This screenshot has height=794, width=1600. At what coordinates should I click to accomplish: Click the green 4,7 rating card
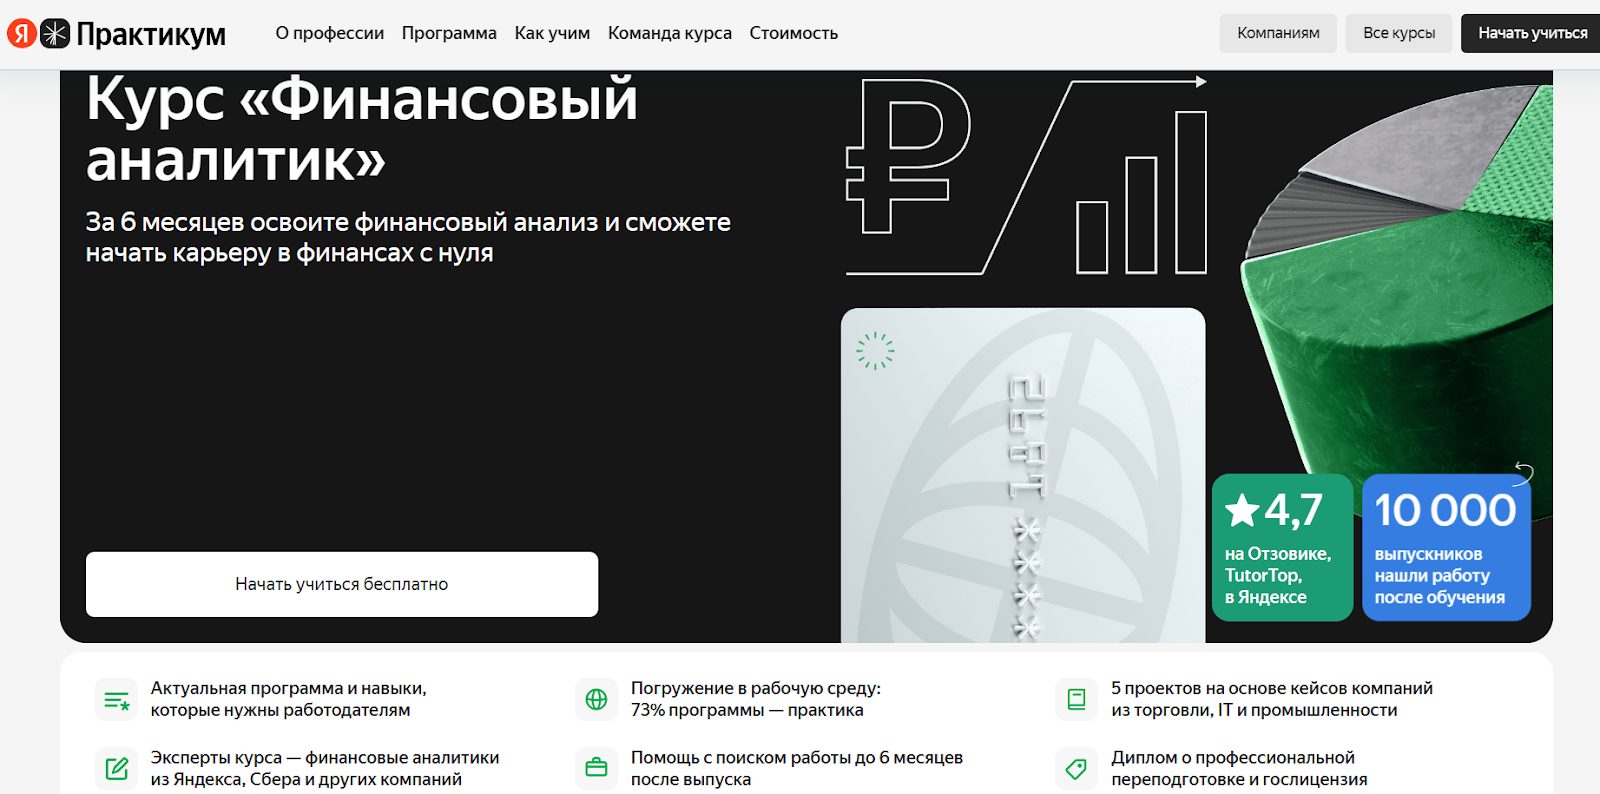pos(1282,547)
